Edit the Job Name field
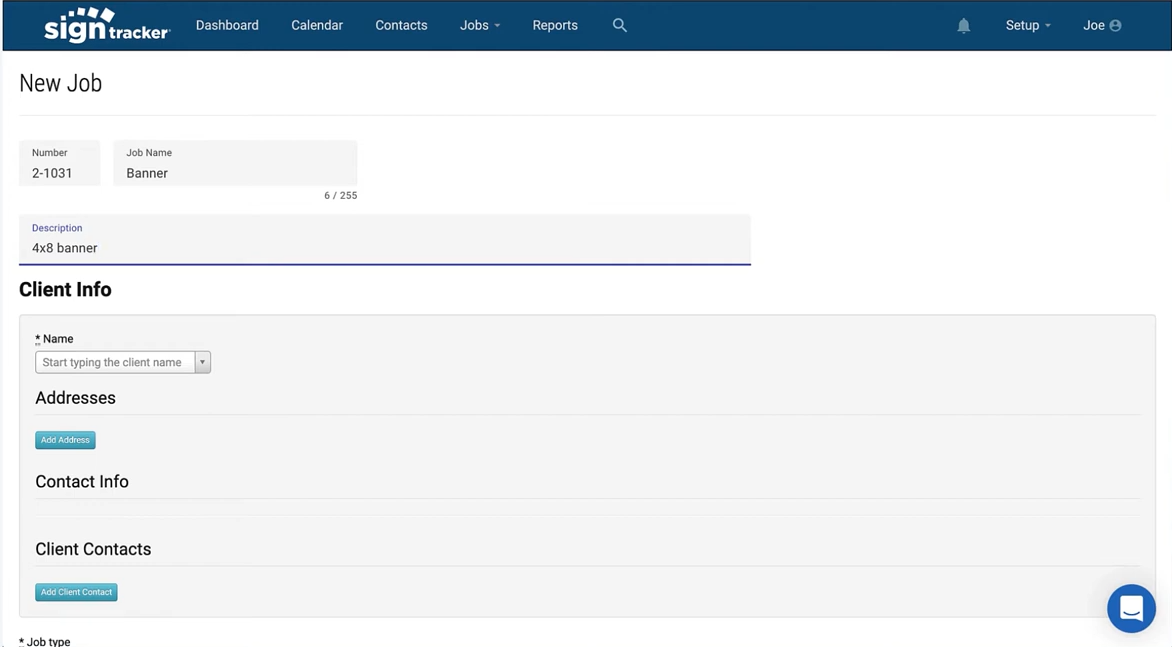This screenshot has width=1172, height=647. [235, 163]
